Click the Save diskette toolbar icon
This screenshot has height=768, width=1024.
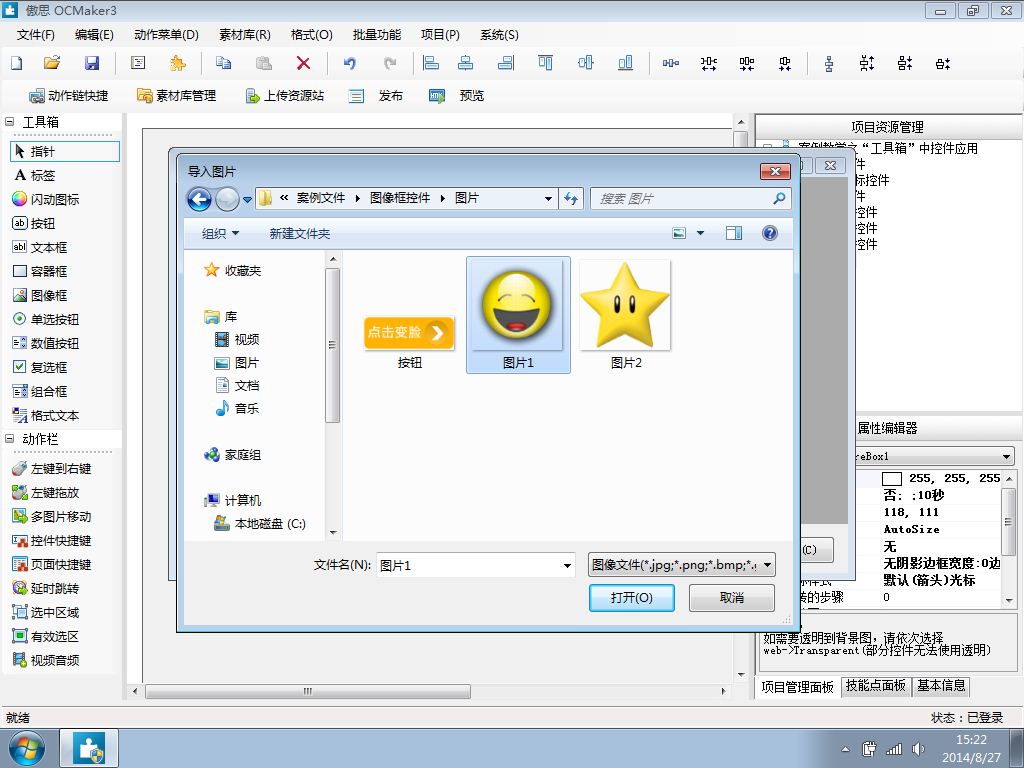pos(92,63)
